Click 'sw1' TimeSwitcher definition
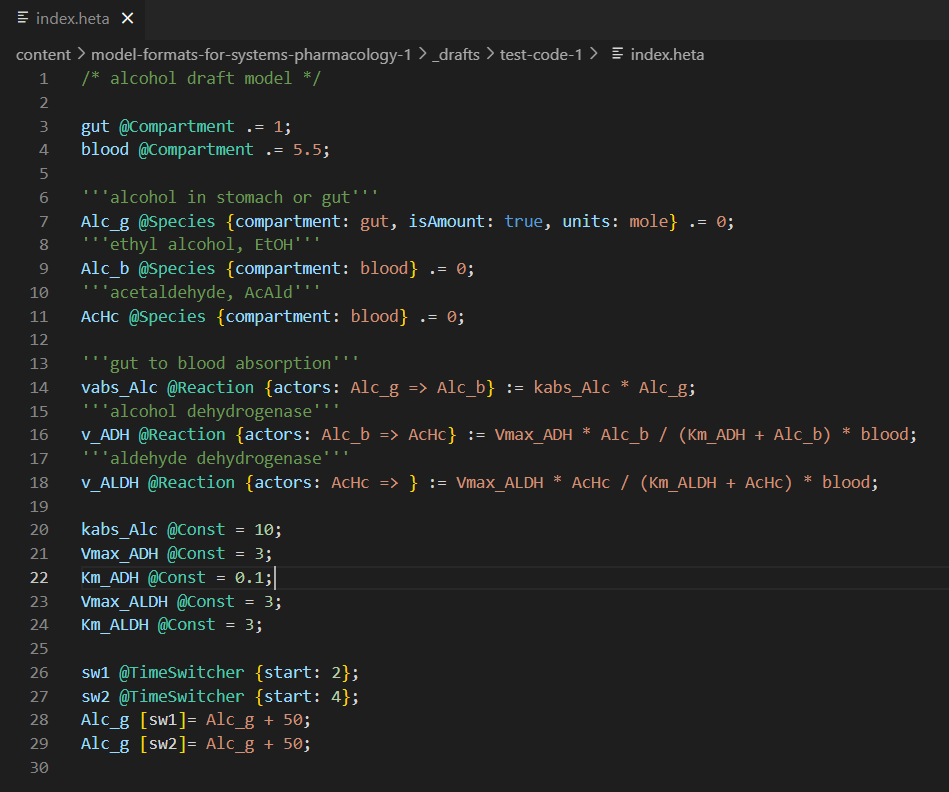Image resolution: width=949 pixels, height=792 pixels. click(96, 672)
